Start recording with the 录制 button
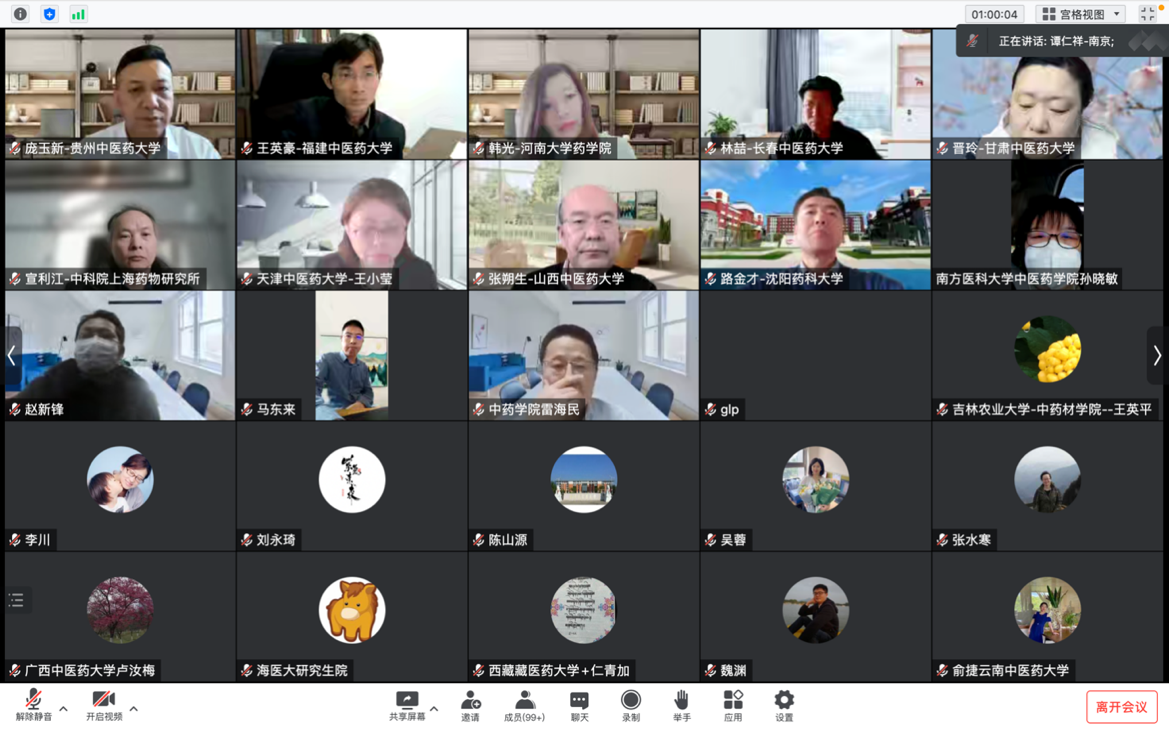The width and height of the screenshot is (1169, 731). point(630,704)
